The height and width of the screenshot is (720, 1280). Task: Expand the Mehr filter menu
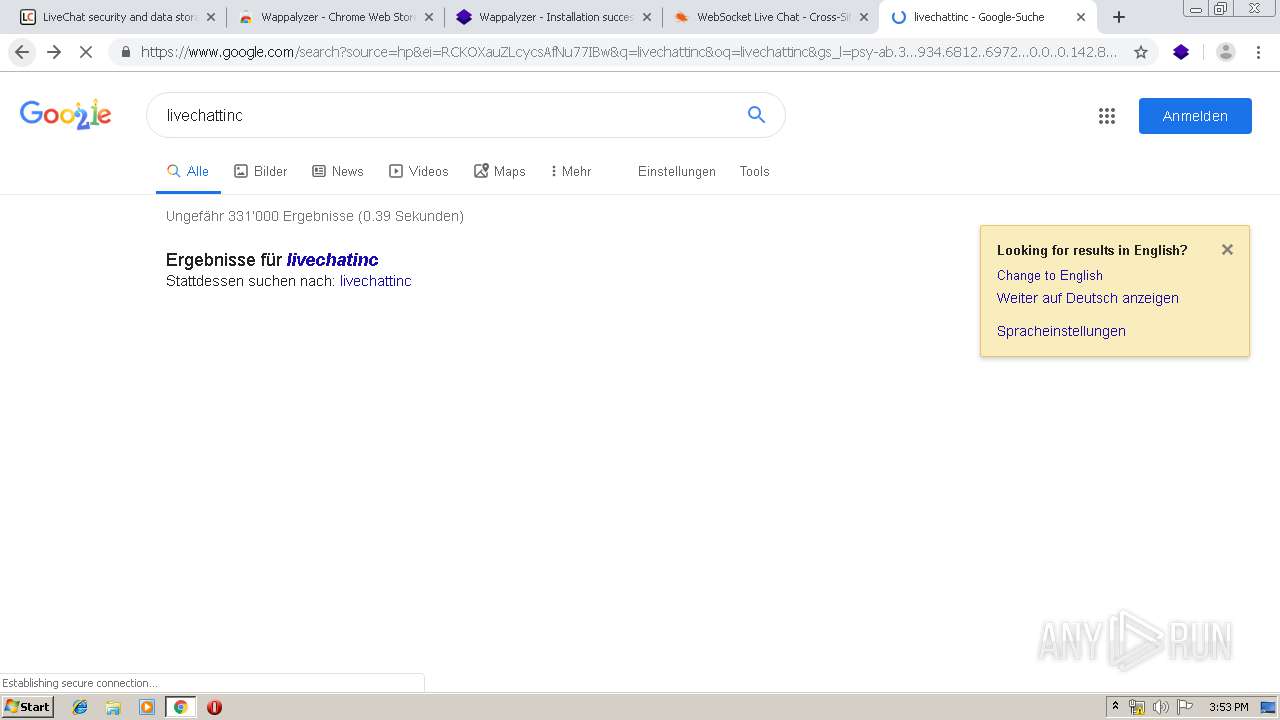tap(571, 171)
